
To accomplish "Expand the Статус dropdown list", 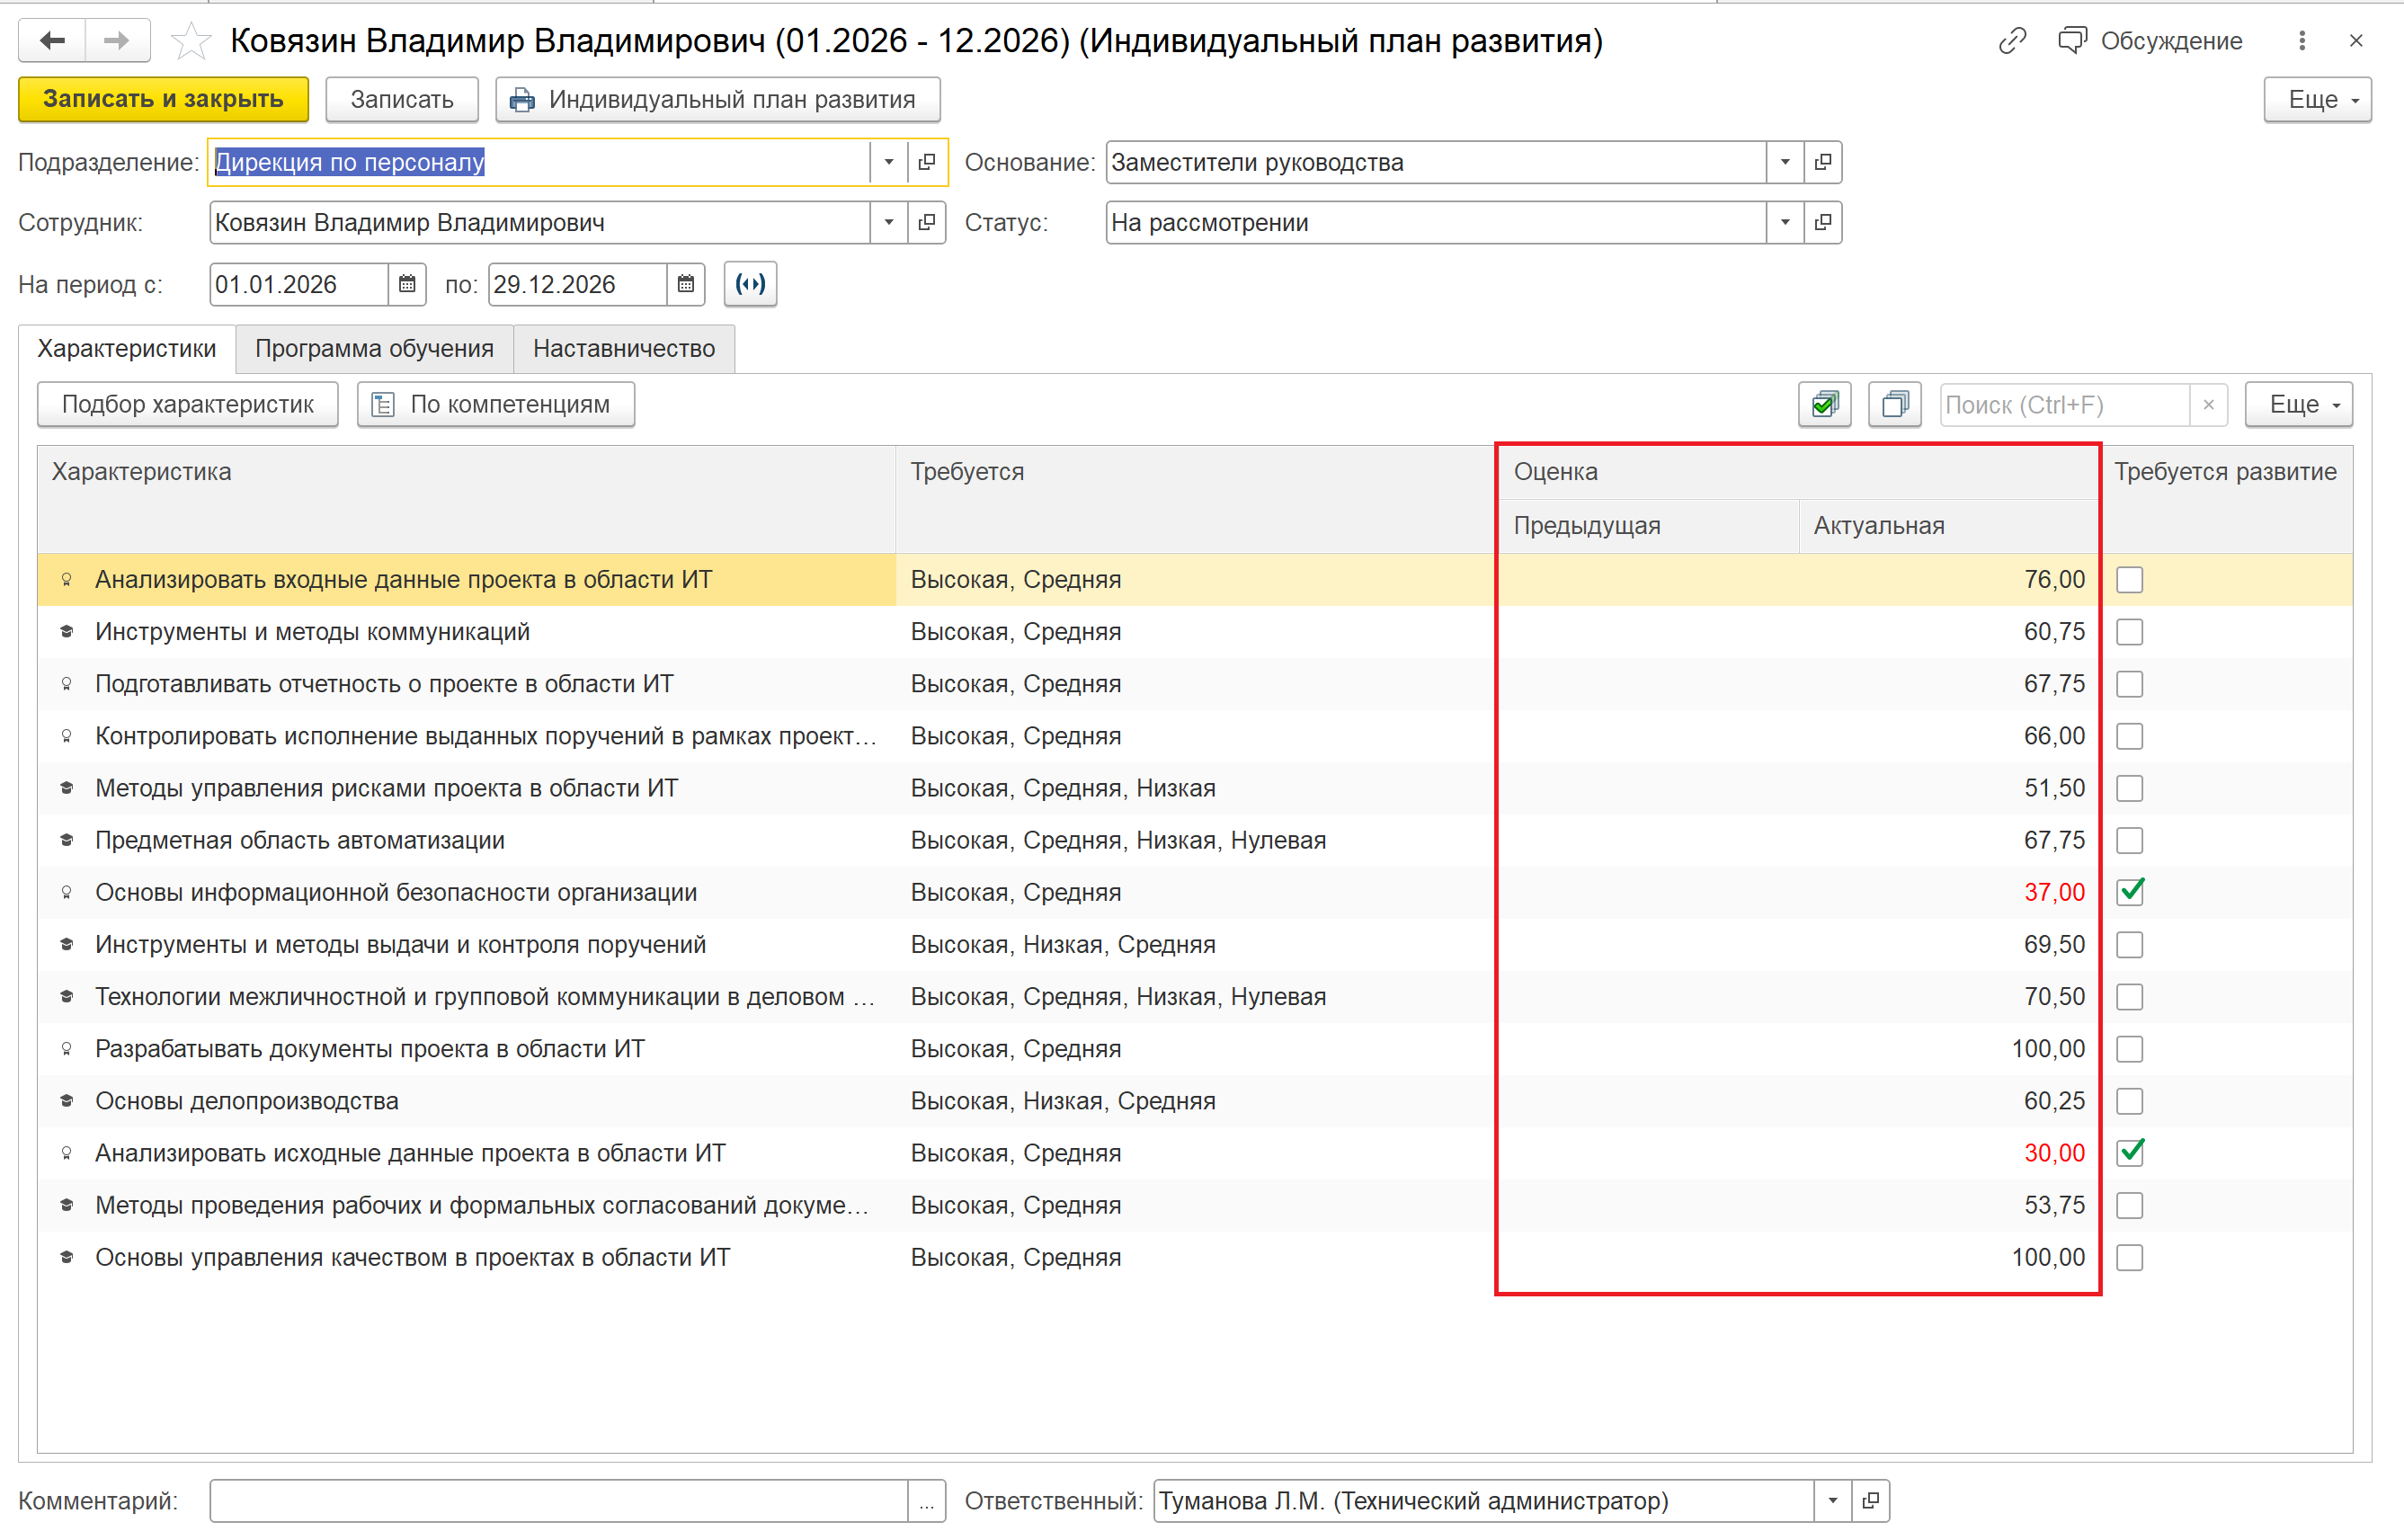I will (x=1785, y=222).
